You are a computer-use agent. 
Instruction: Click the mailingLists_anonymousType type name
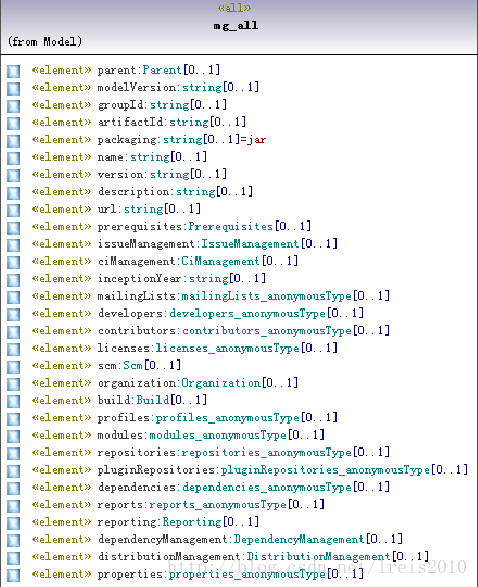pyautogui.click(x=267, y=296)
